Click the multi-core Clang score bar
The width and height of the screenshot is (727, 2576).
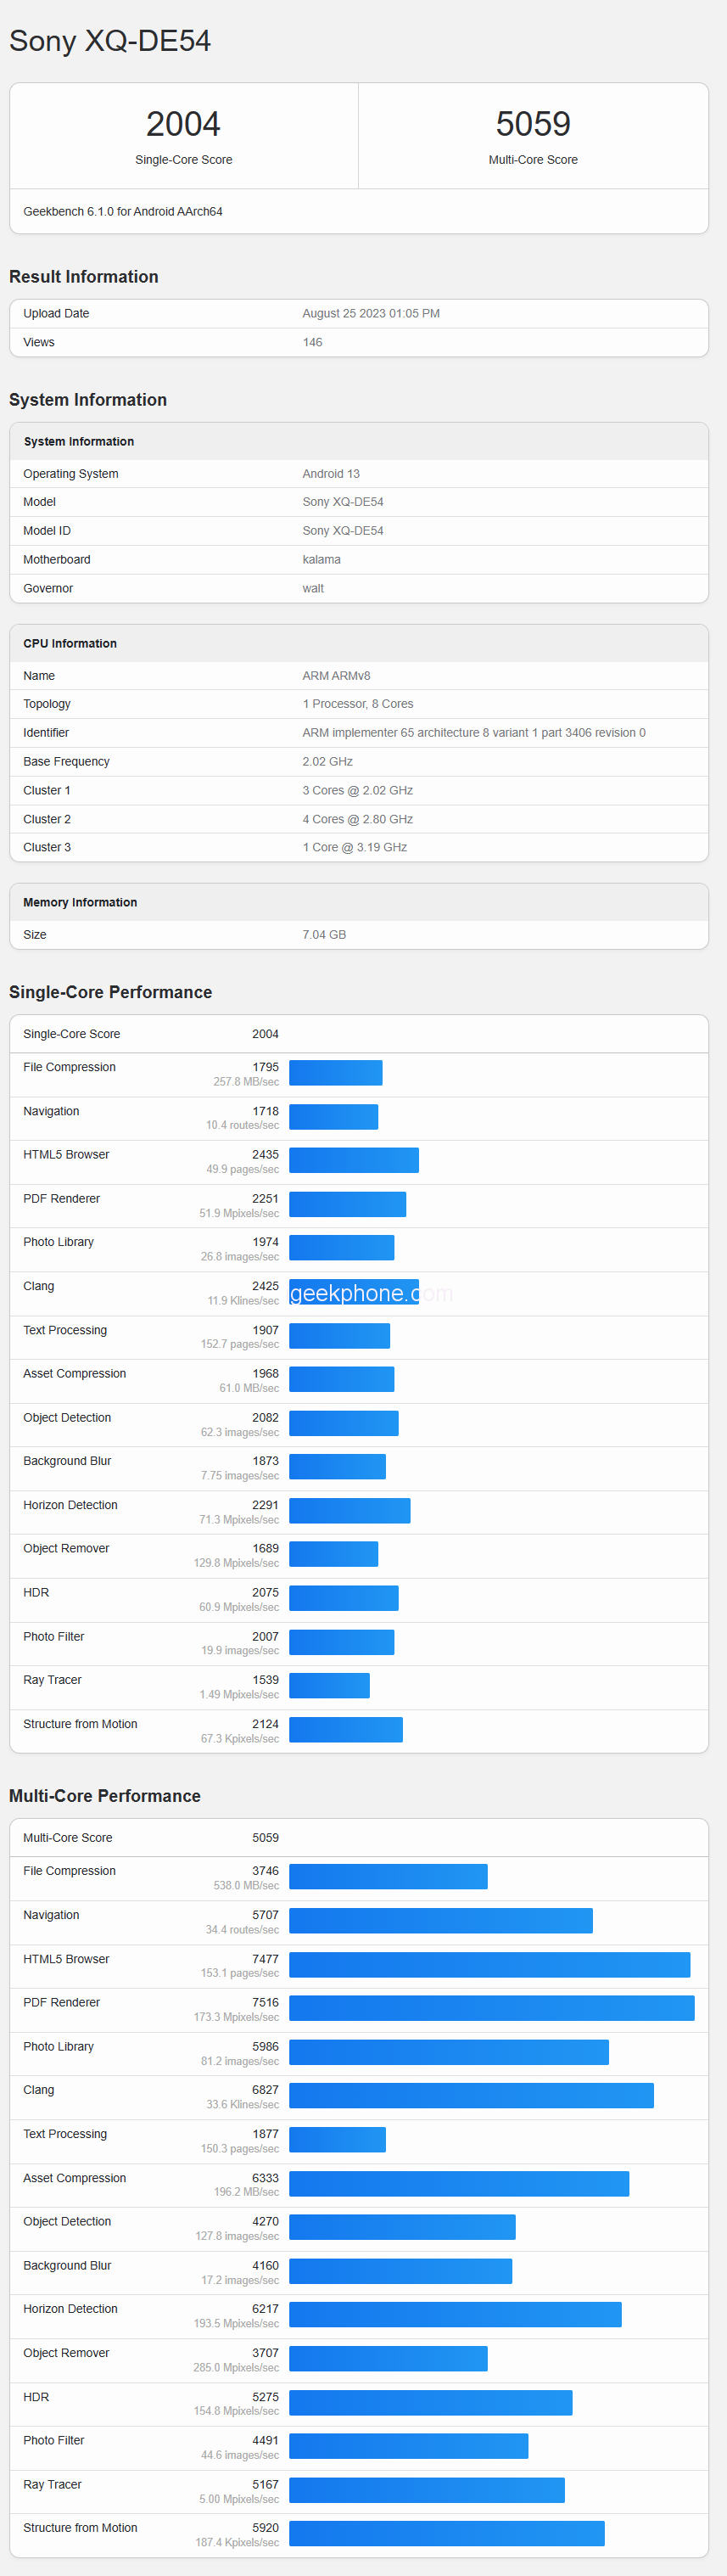(471, 2096)
